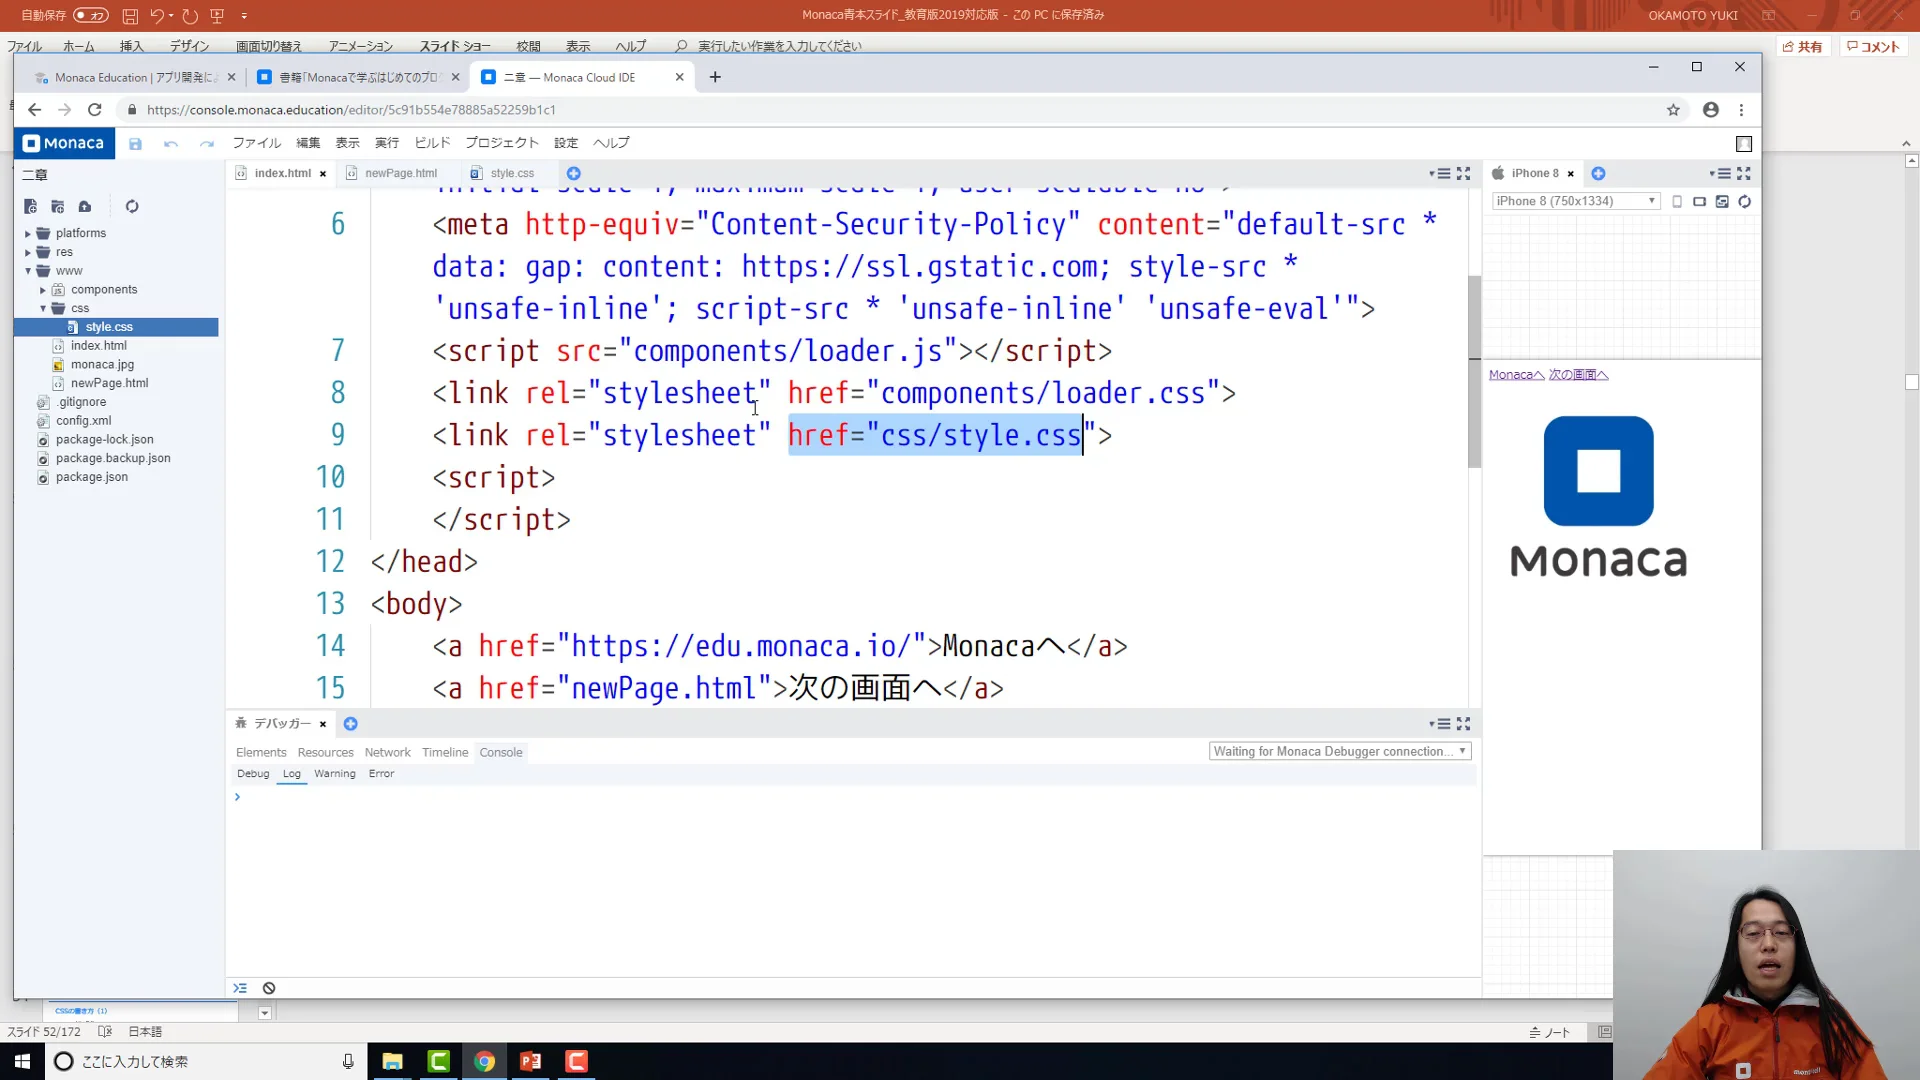
Task: Click the browser address bar URL
Action: pyautogui.click(x=351, y=110)
